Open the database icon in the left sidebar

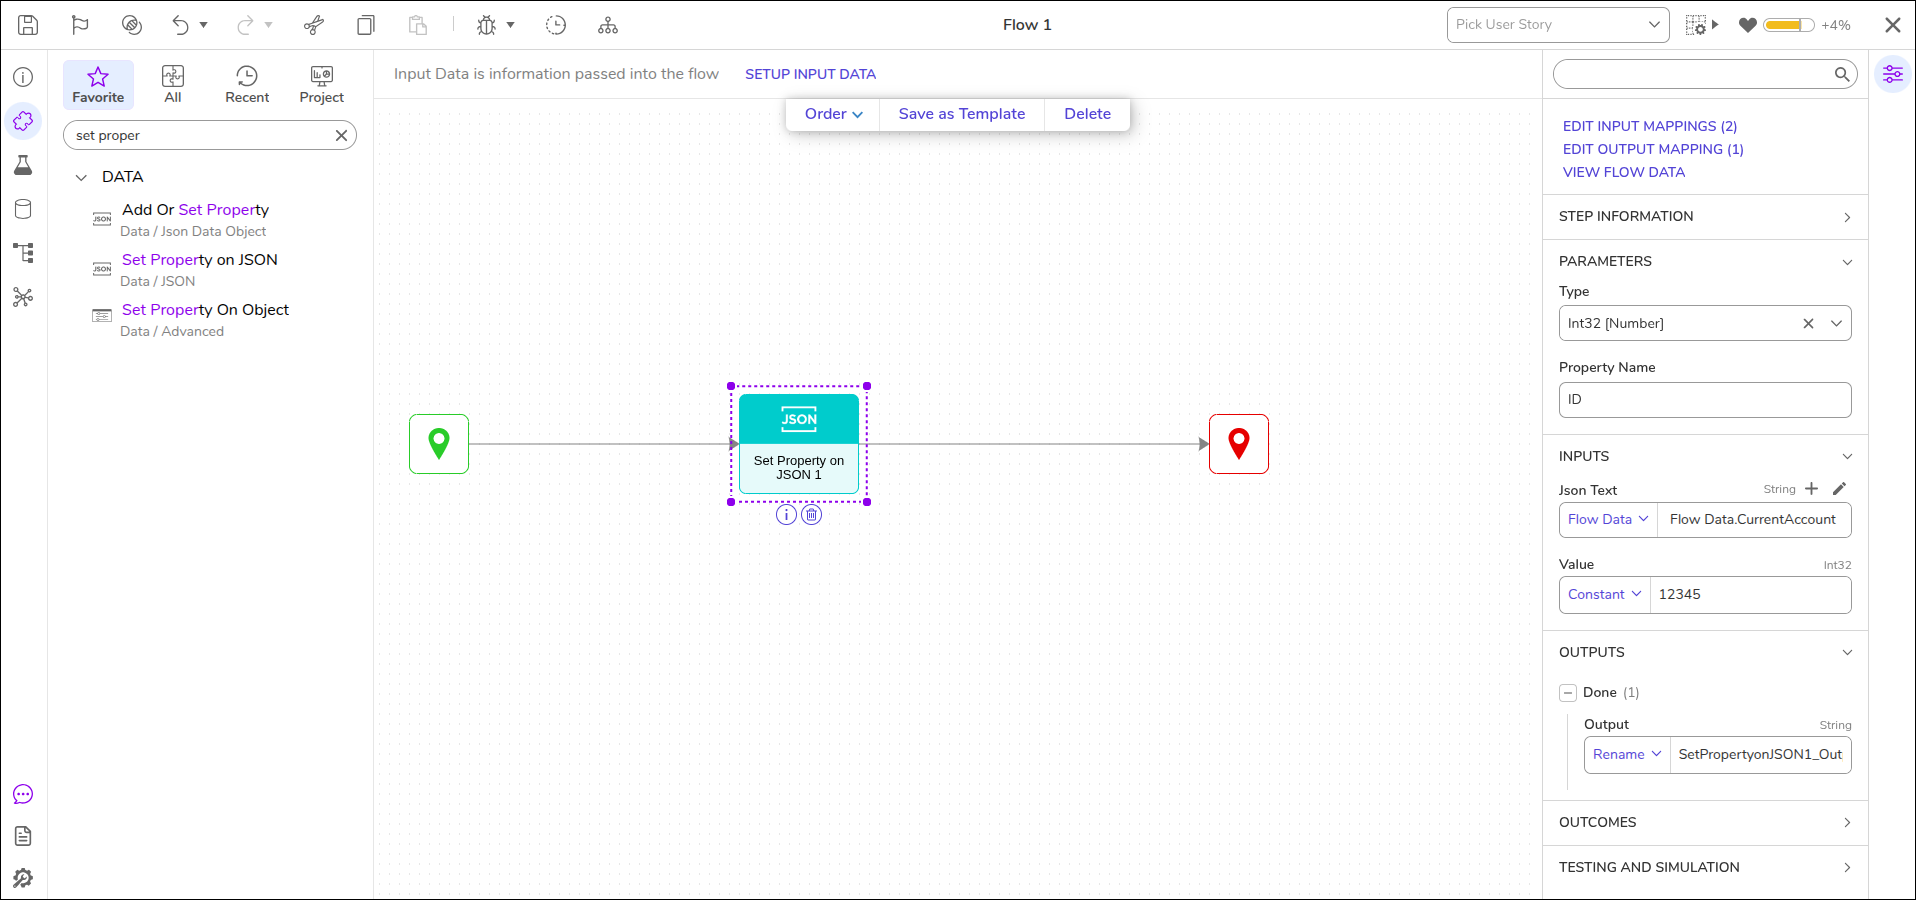pyautogui.click(x=23, y=209)
